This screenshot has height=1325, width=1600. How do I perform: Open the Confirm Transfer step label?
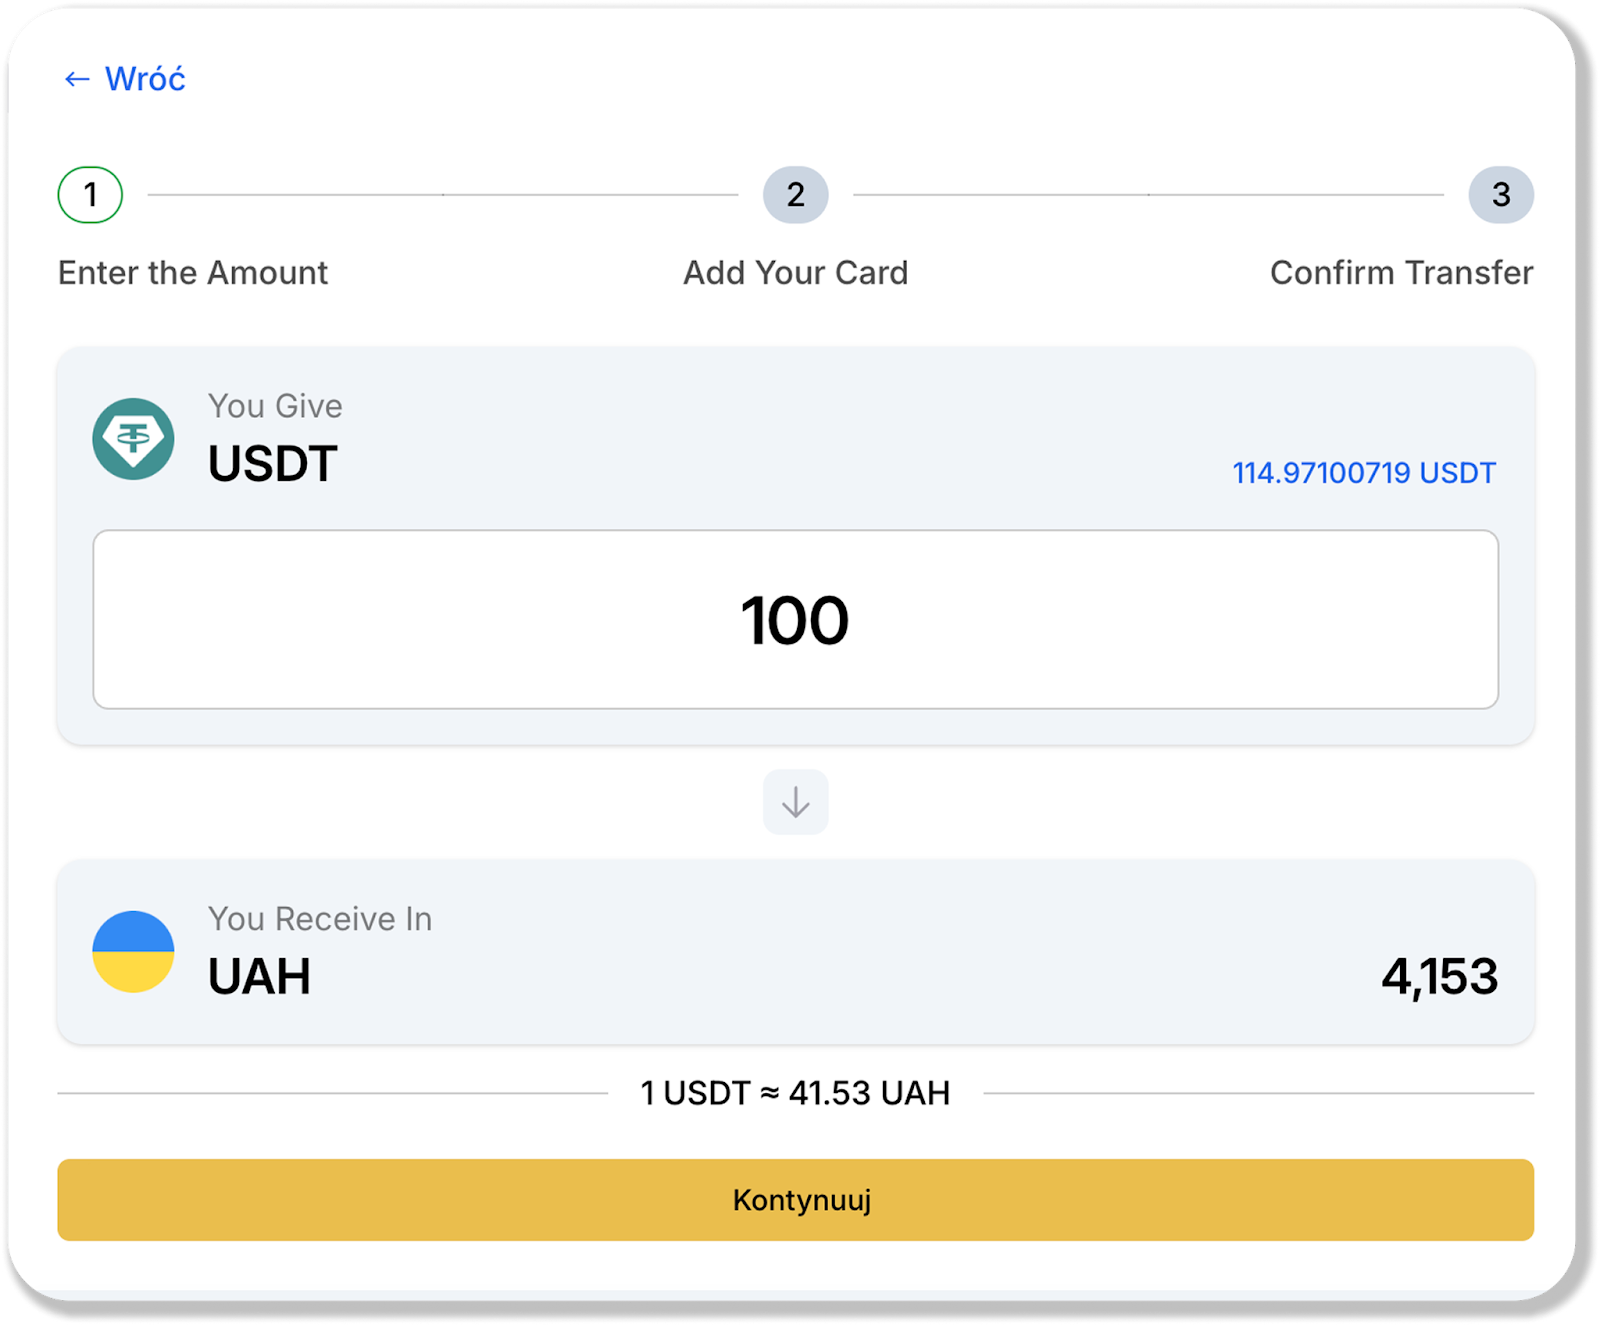[1401, 273]
